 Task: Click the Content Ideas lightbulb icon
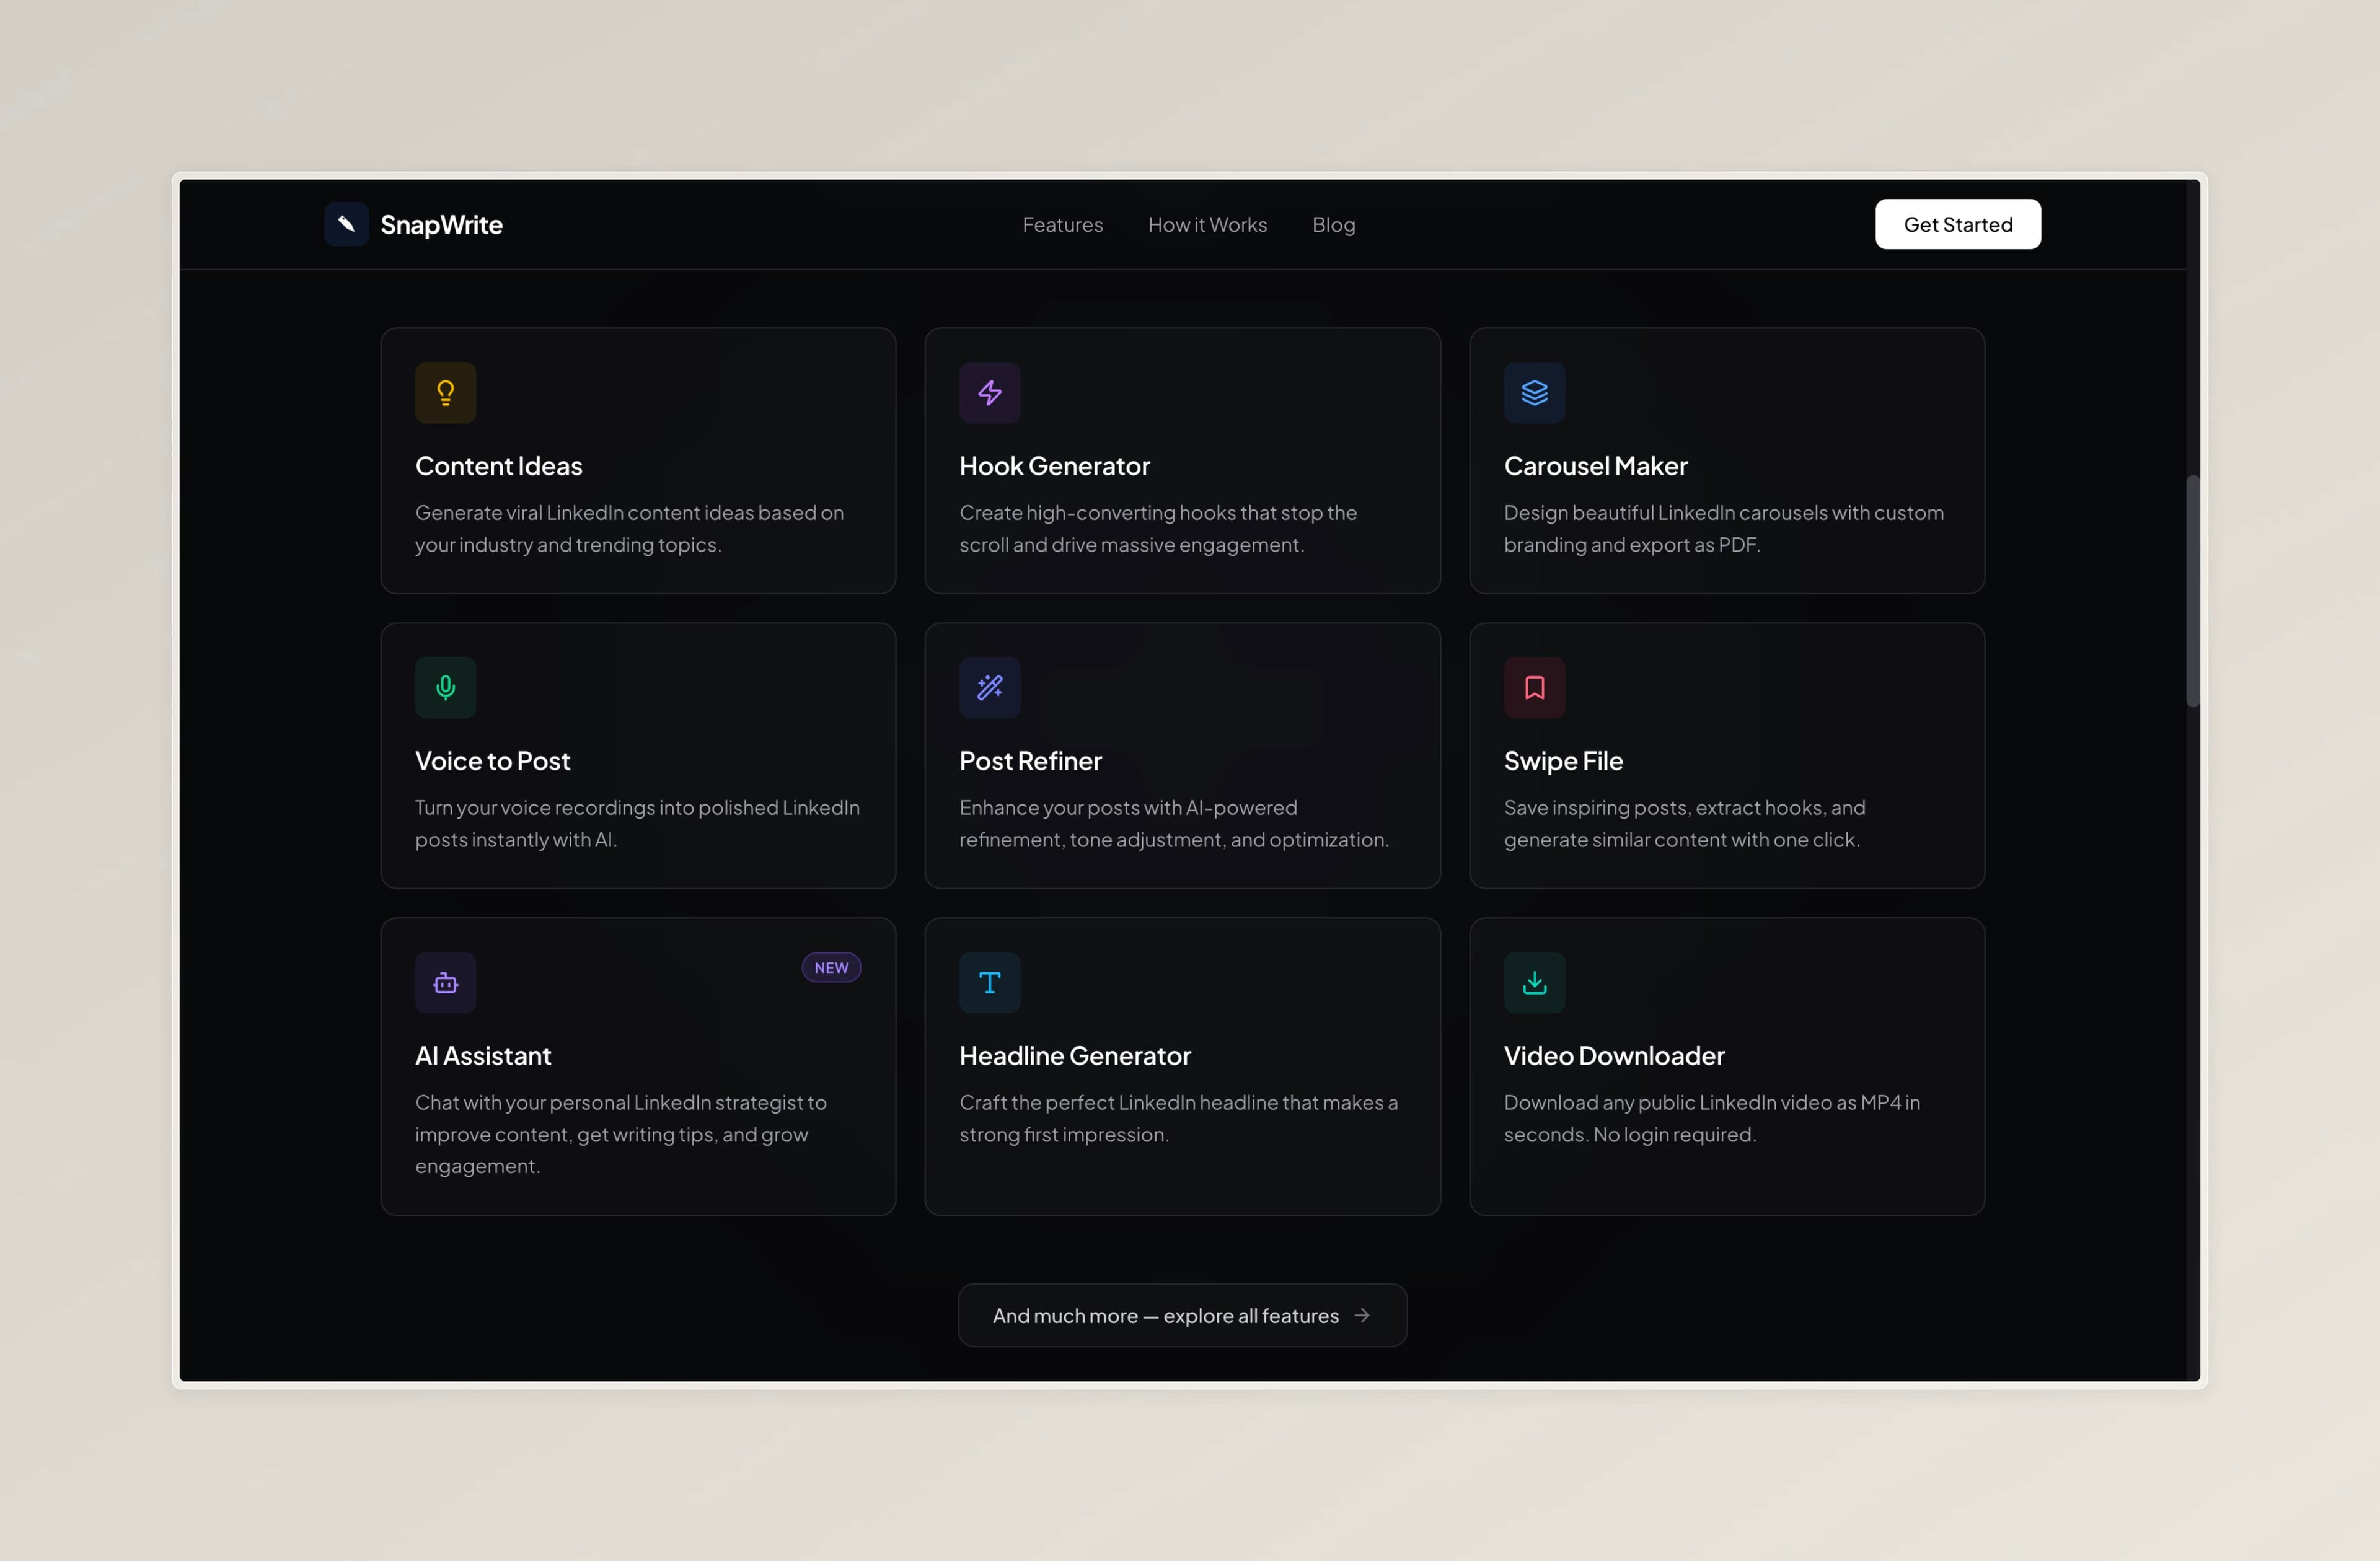click(445, 393)
